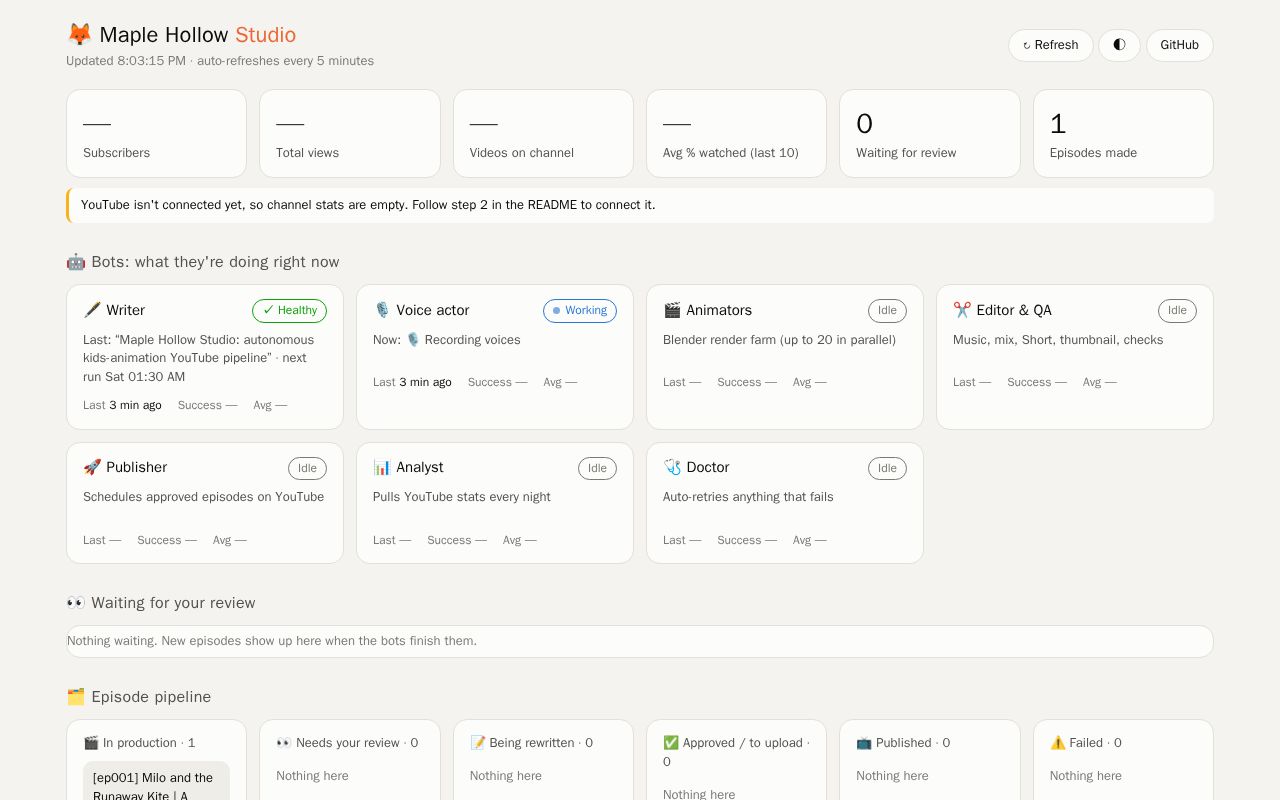This screenshot has height=800, width=1280.
Task: Click the Idle badge on Analyst card
Action: tap(597, 468)
